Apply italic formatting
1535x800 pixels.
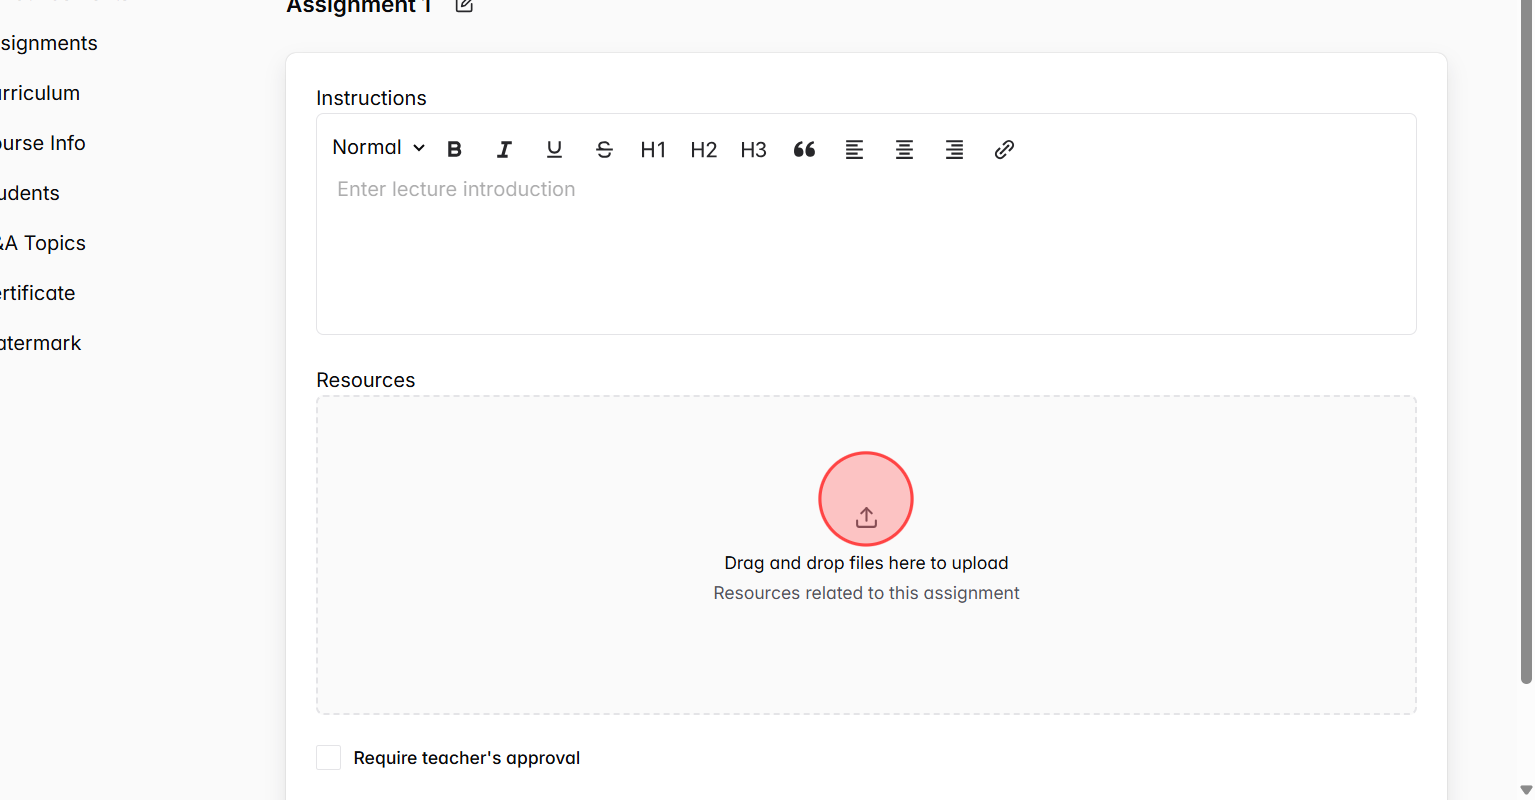point(504,149)
